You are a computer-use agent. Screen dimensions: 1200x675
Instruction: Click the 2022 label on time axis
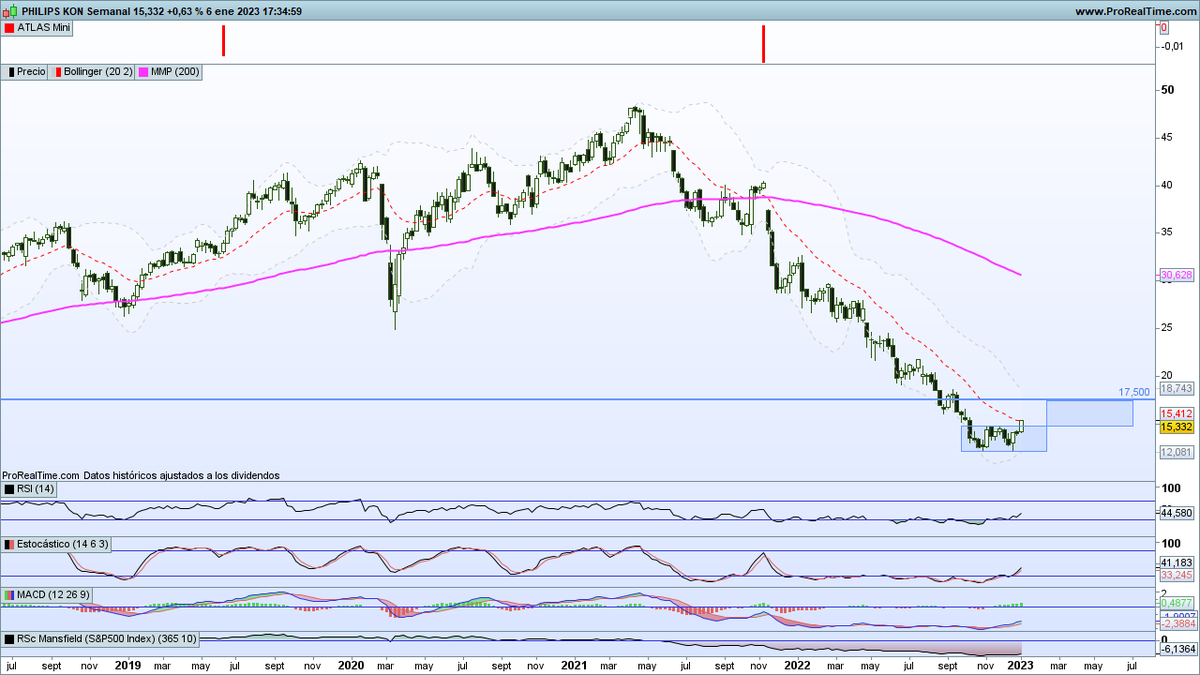(797, 664)
